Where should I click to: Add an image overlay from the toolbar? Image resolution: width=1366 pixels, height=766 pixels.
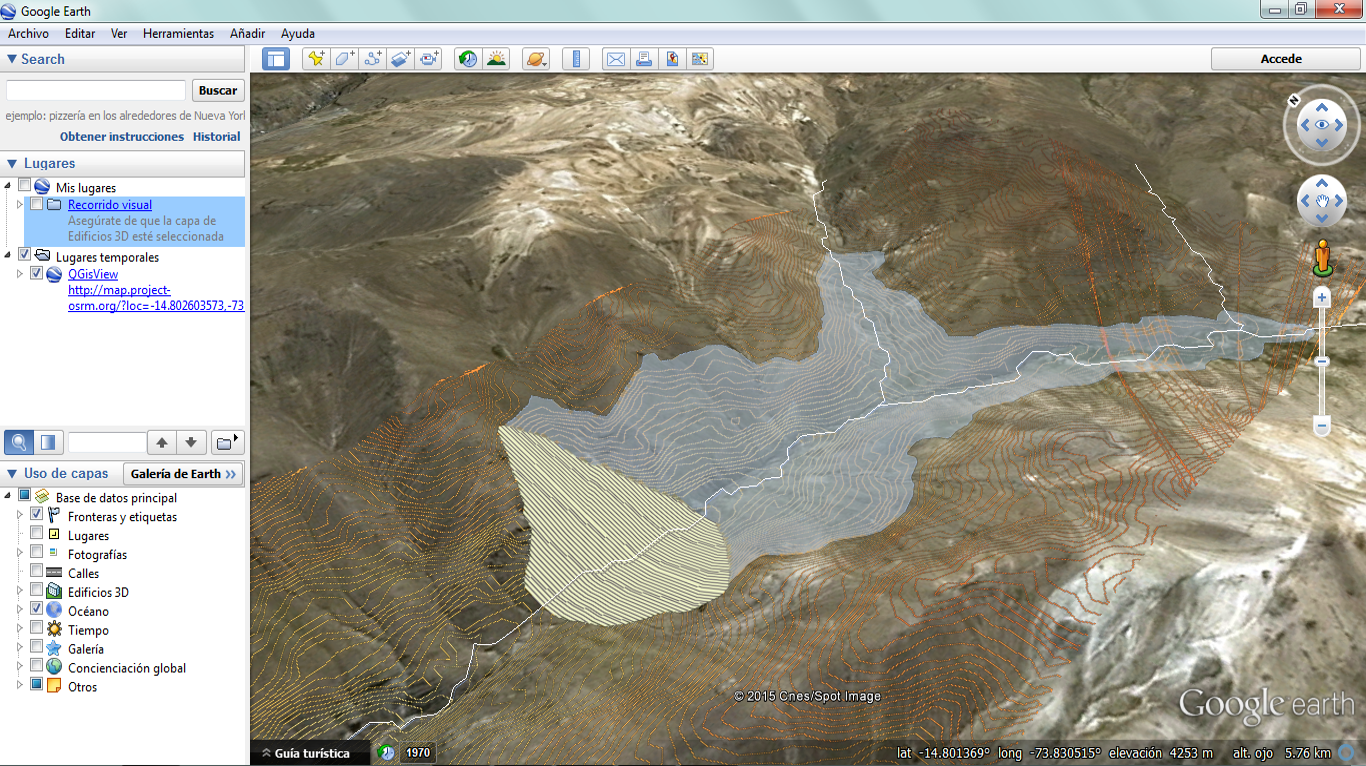401,59
